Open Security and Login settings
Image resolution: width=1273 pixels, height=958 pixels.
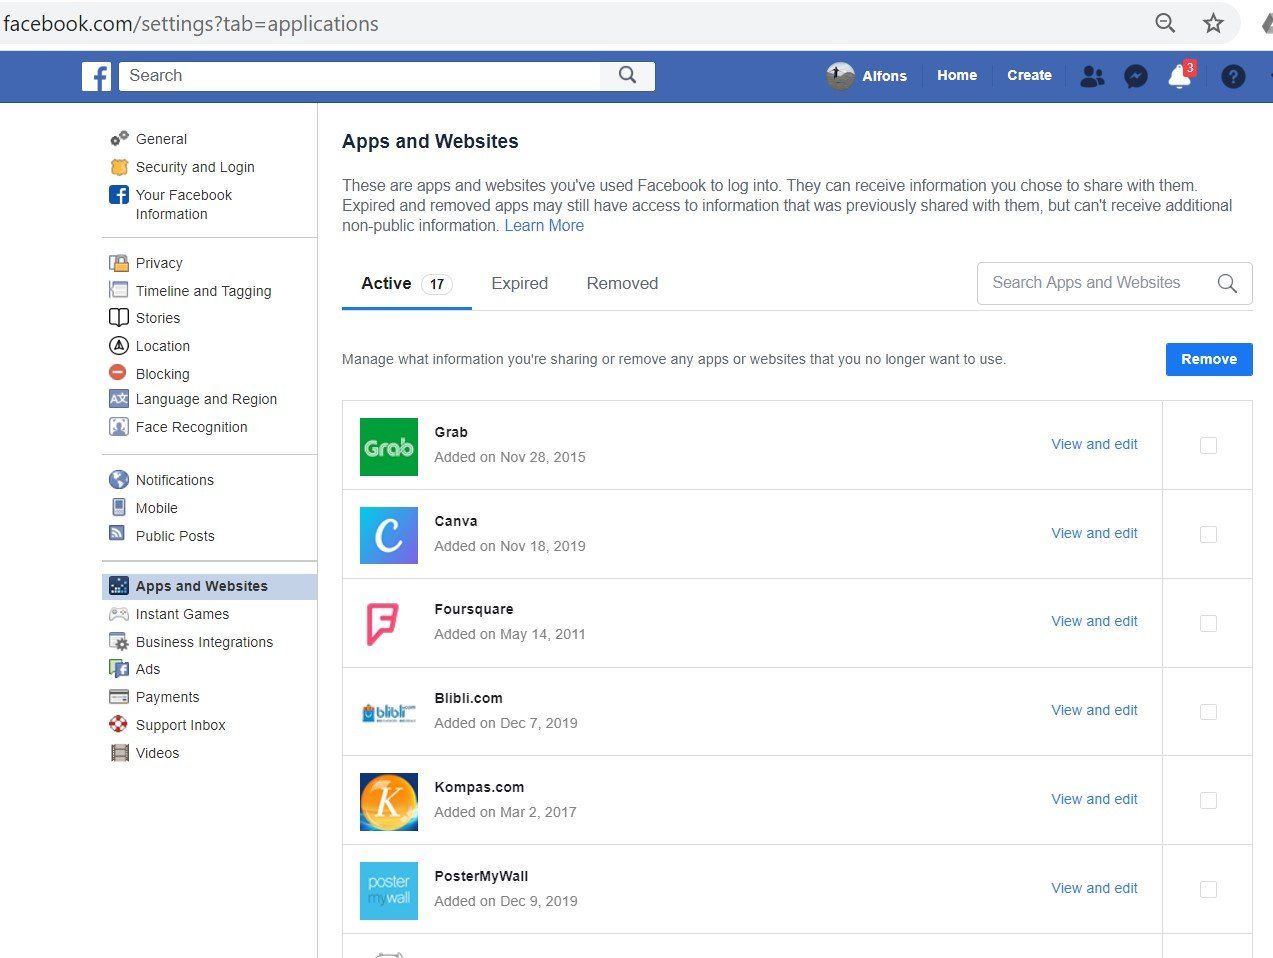coord(195,167)
